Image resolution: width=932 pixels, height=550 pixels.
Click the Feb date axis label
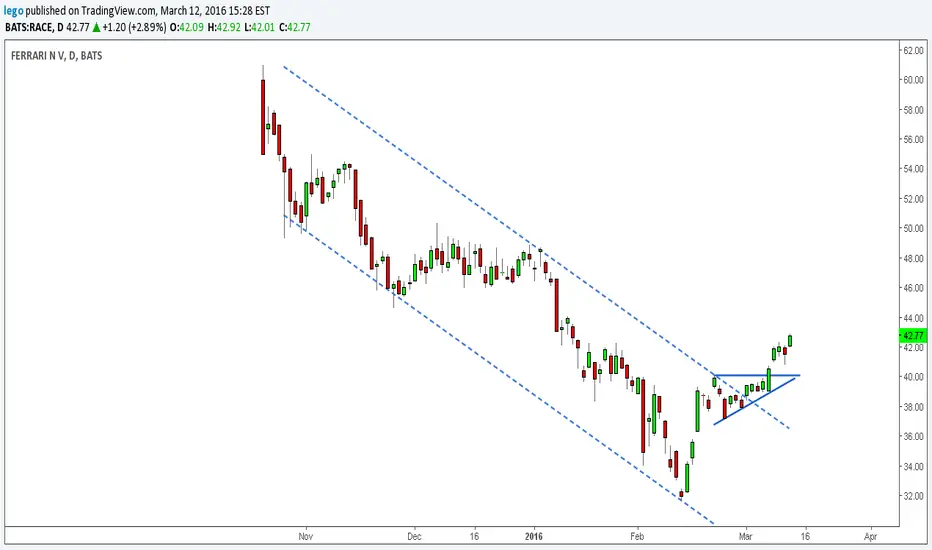click(637, 536)
